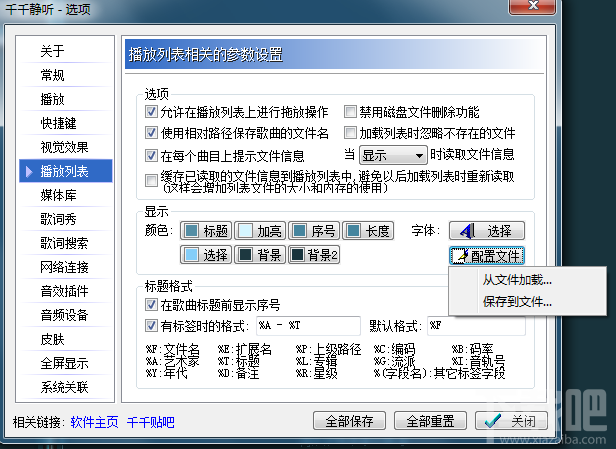Select the 播放列表 sidebar entry
Viewport: 616px width, 449px height.
tap(65, 171)
